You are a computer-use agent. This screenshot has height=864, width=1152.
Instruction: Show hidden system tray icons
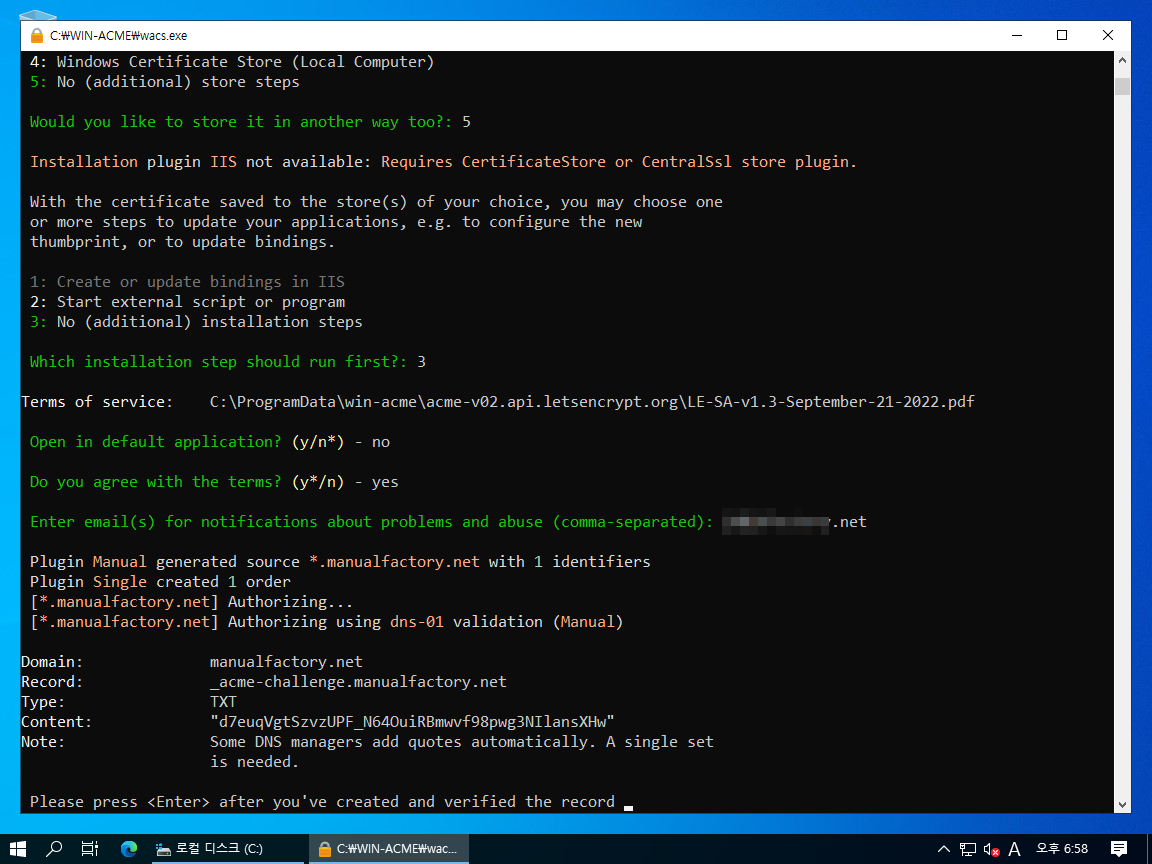pyautogui.click(x=944, y=849)
